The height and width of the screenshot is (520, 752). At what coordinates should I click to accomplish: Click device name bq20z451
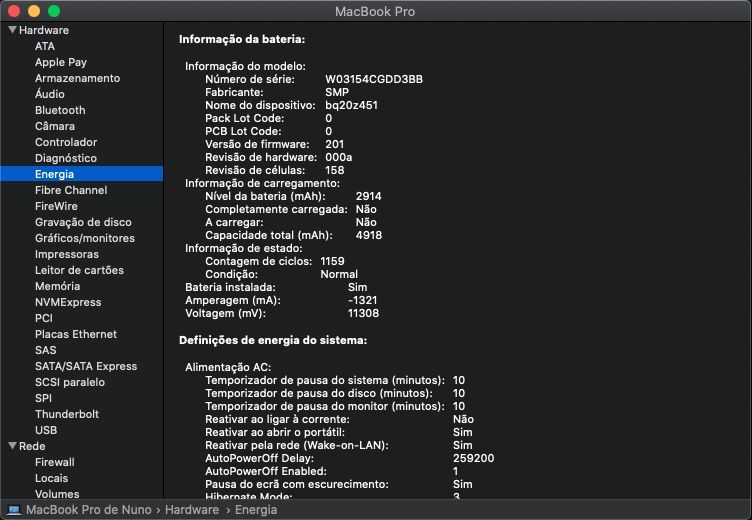pyautogui.click(x=352, y=105)
